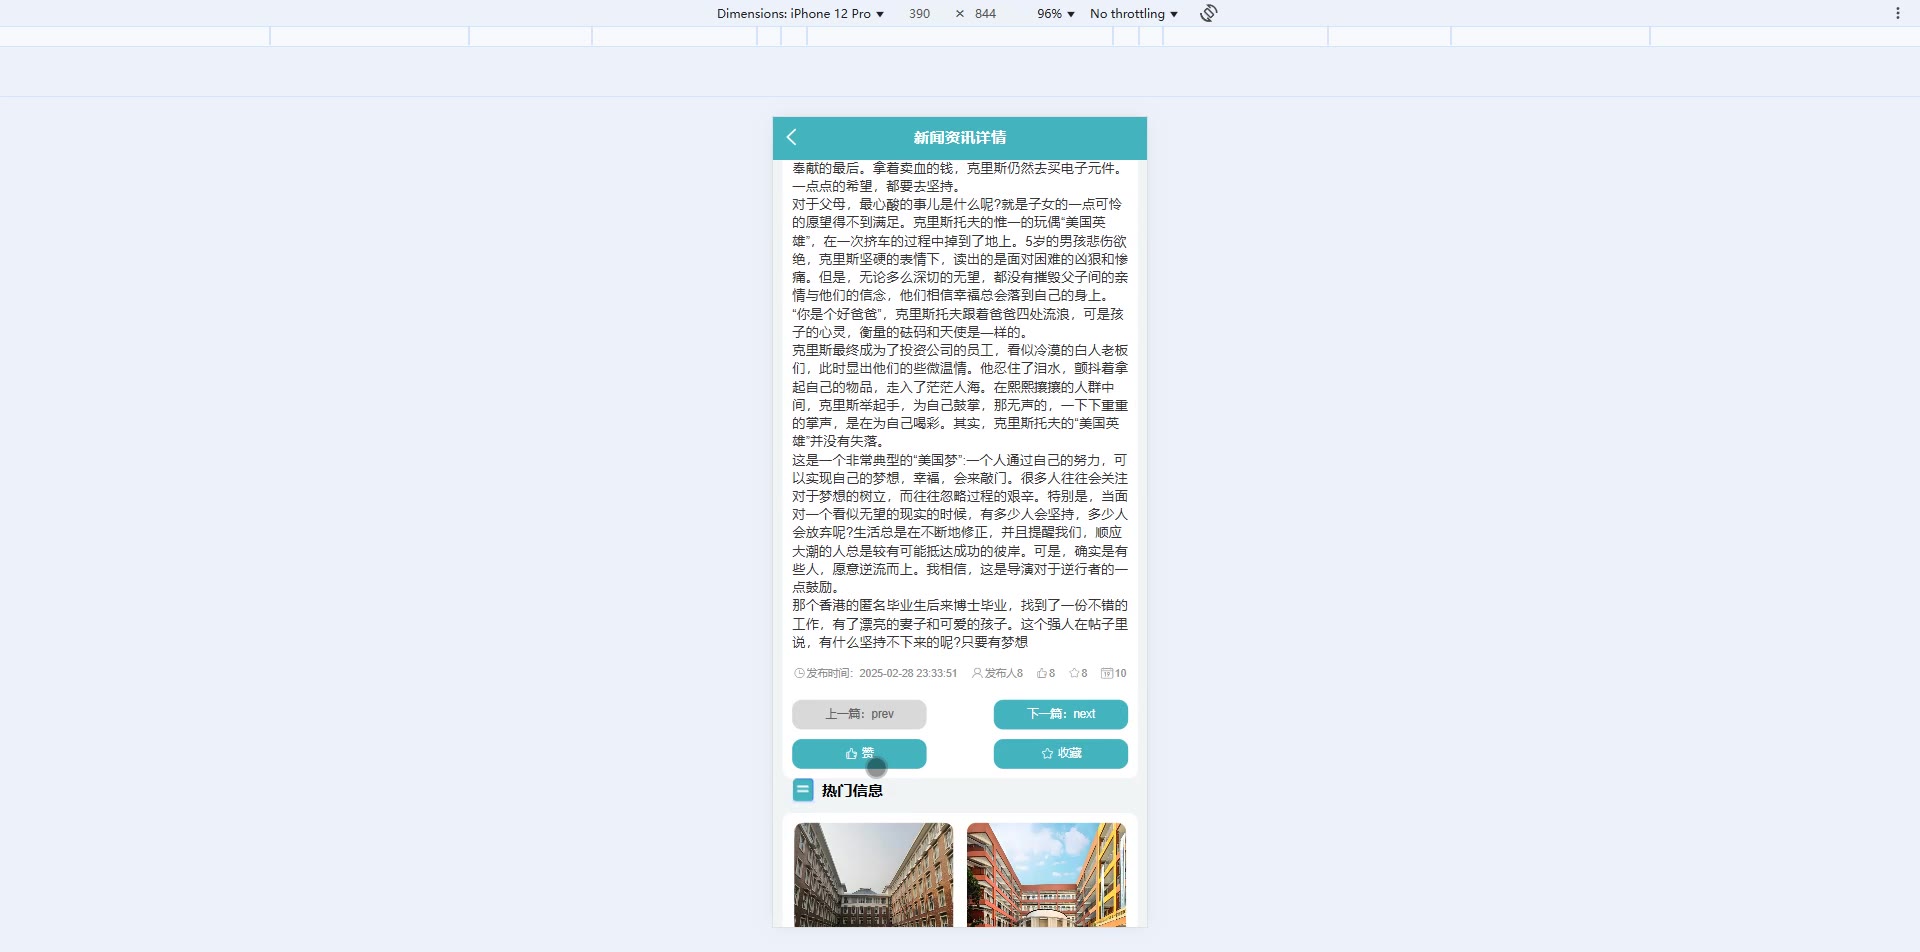
Task: Click the star favorites count icon
Action: (x=1074, y=674)
